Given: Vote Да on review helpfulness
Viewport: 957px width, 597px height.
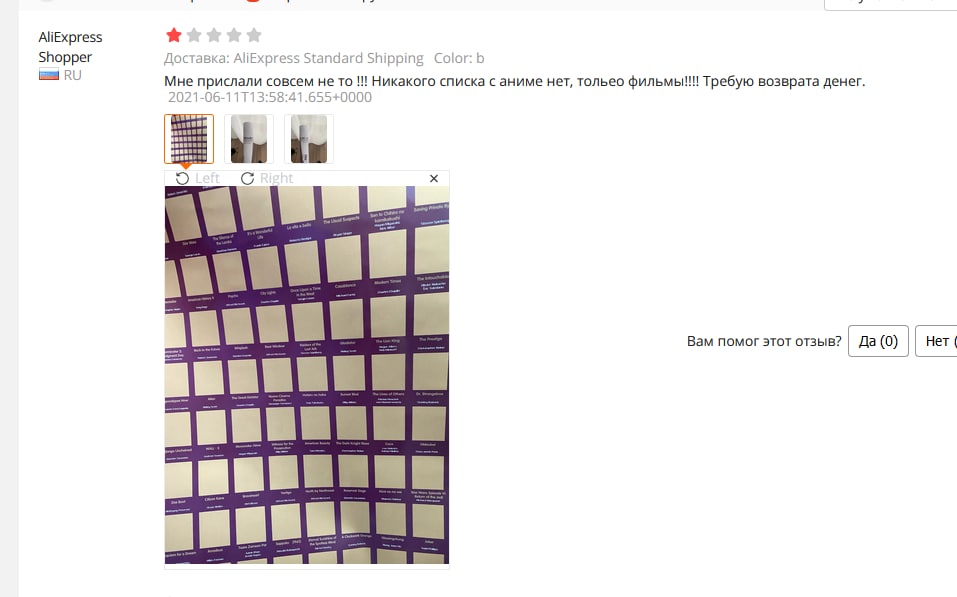Looking at the screenshot, I should point(878,341).
